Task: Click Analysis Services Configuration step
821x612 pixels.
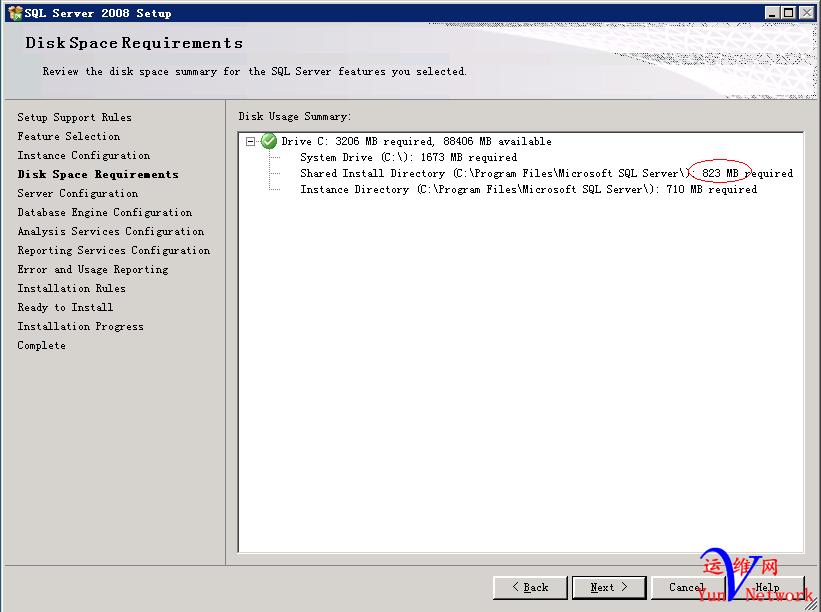Action: (x=110, y=231)
